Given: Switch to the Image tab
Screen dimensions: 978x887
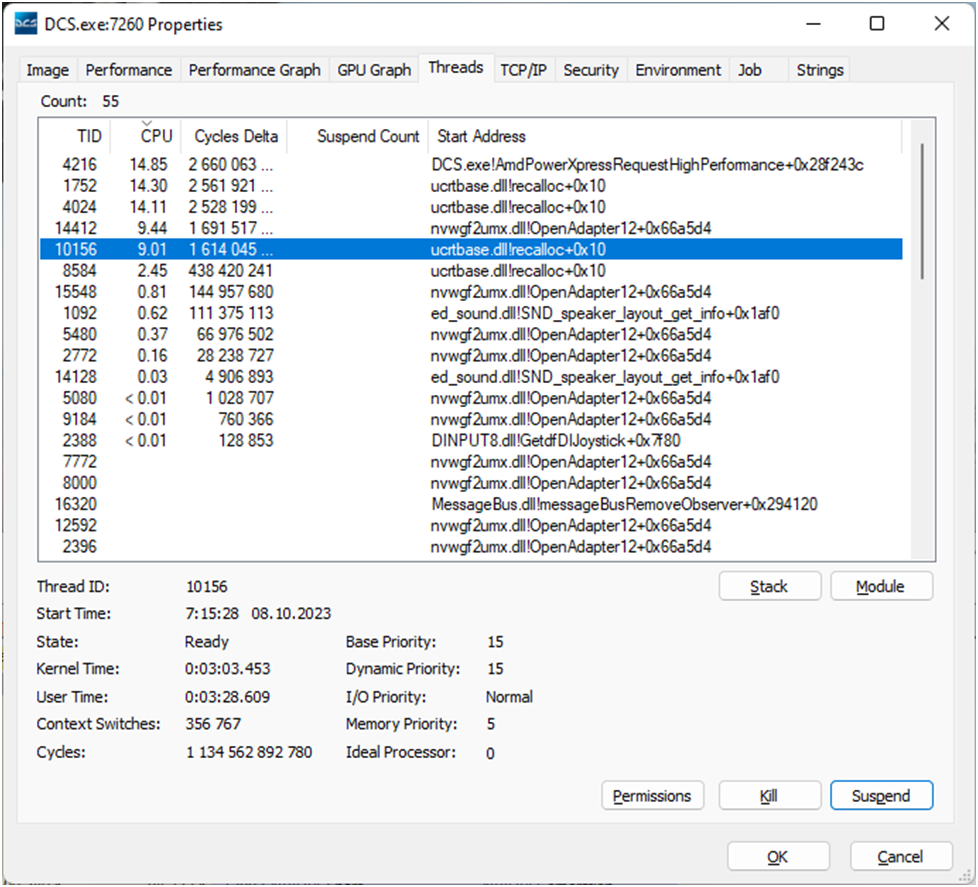Looking at the screenshot, I should click(47, 70).
